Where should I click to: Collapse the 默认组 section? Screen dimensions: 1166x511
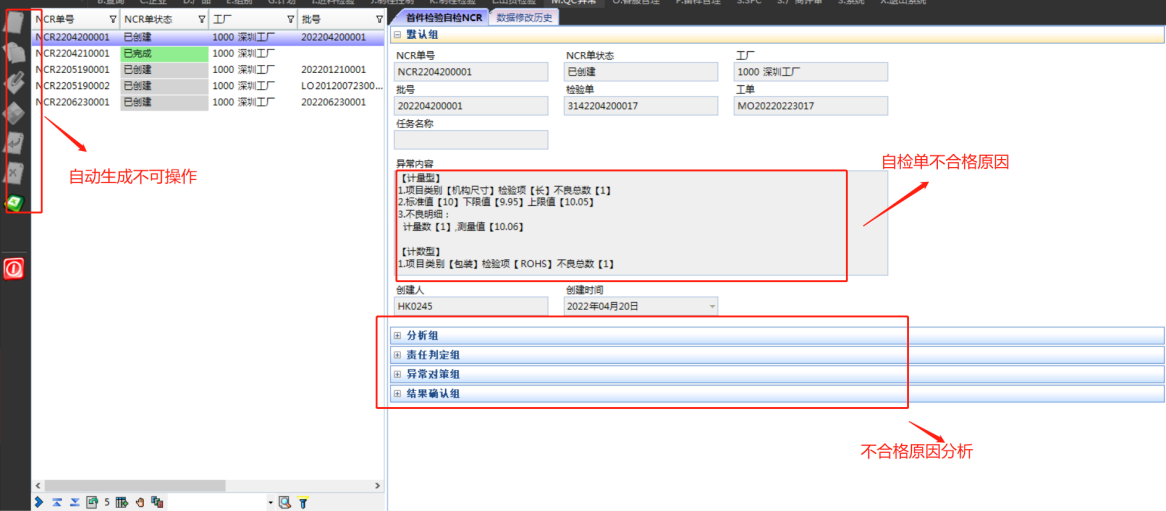click(x=397, y=34)
